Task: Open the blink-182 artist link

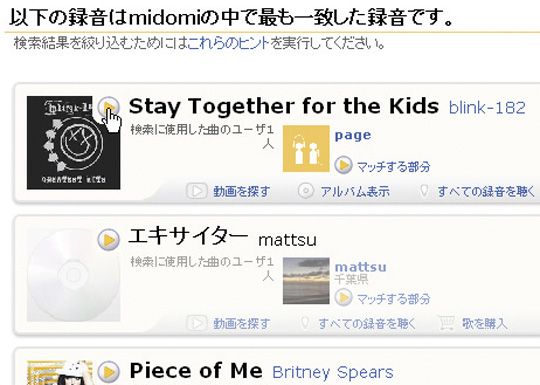Action: pos(487,108)
